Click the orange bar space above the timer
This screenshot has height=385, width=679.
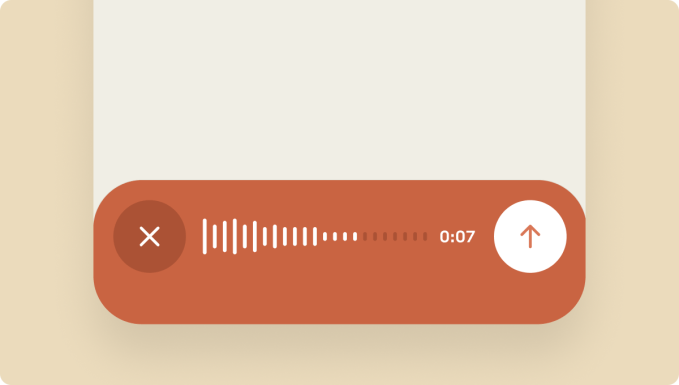457,206
